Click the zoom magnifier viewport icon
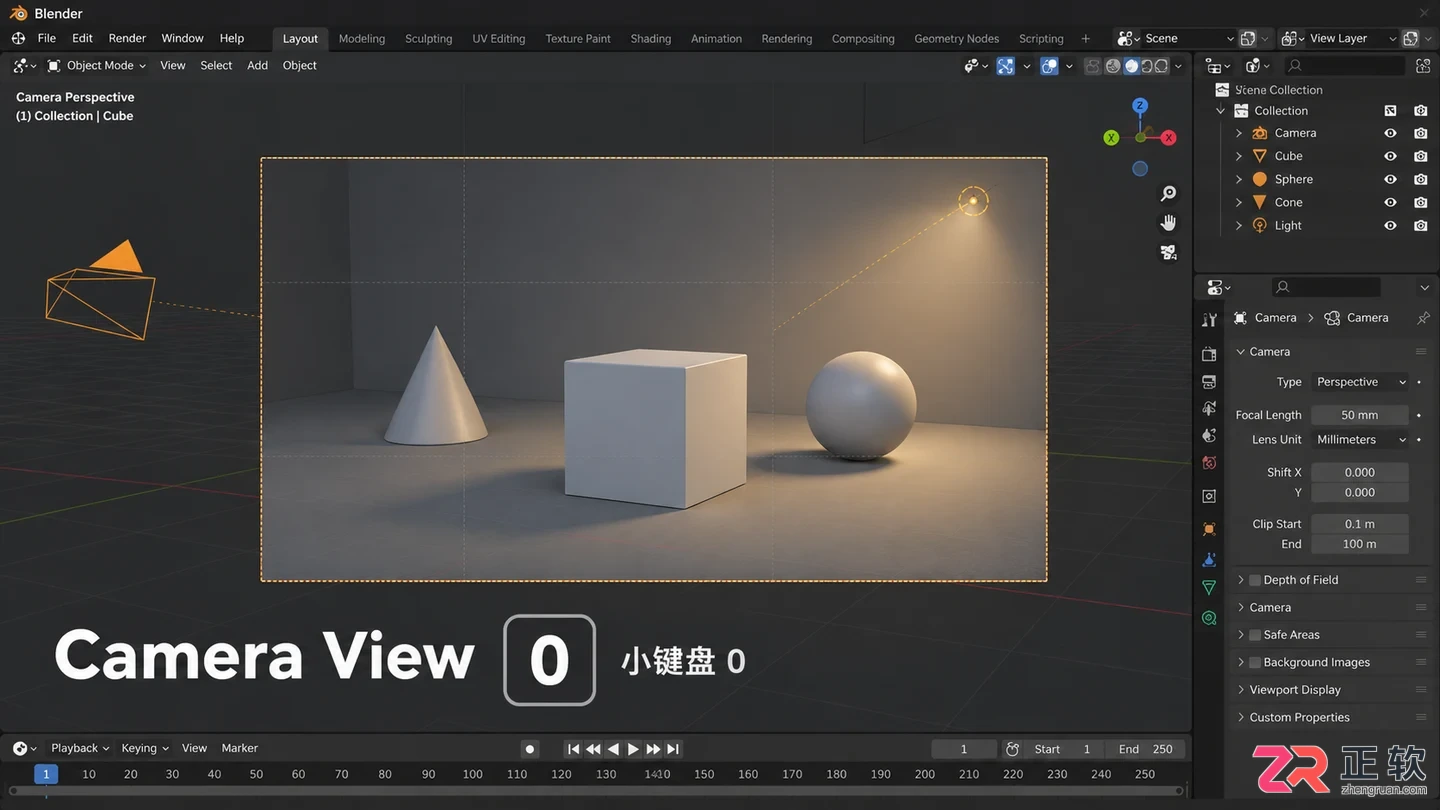Viewport: 1440px width, 810px height. 1168,194
